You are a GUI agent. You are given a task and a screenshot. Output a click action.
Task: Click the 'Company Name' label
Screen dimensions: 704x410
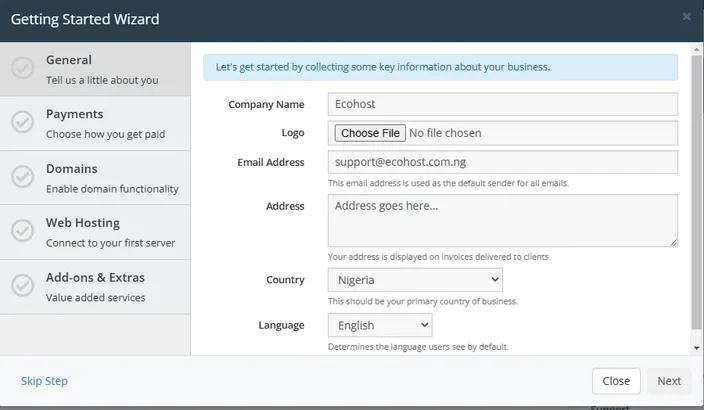point(266,104)
